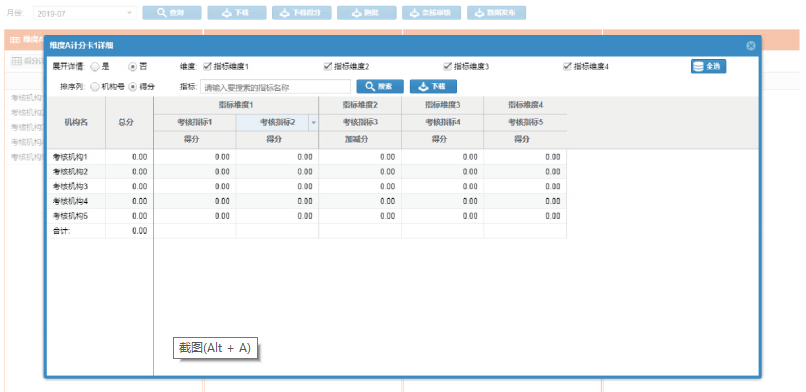Click the 查询 button in background page
Viewport: 806px width, 392px height.
172,13
